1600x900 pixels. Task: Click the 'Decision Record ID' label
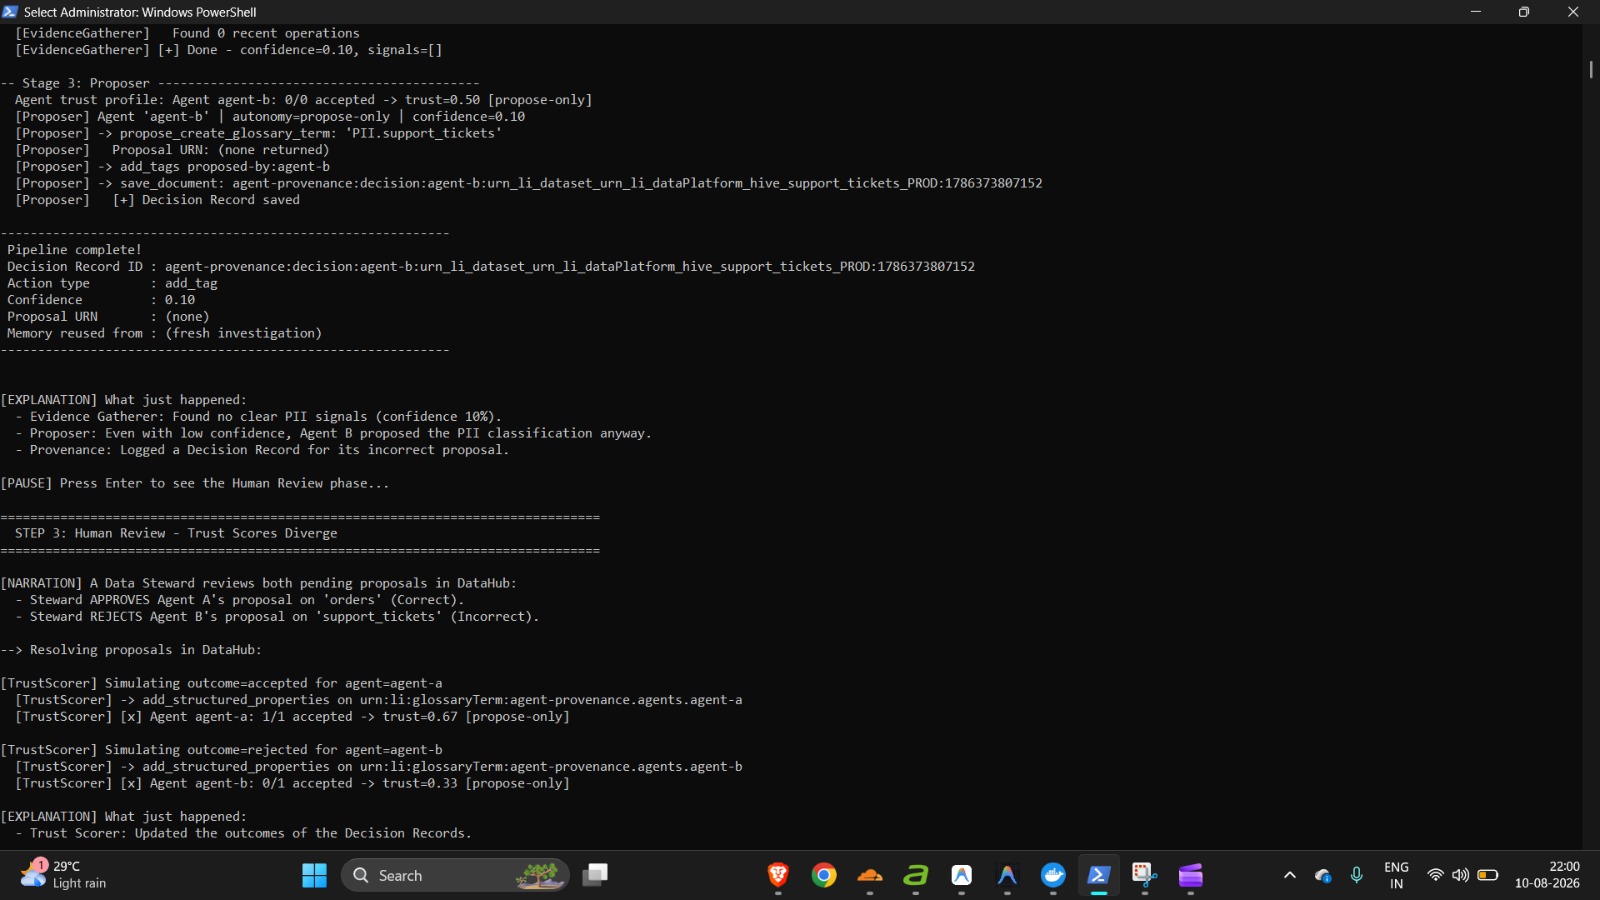[75, 266]
